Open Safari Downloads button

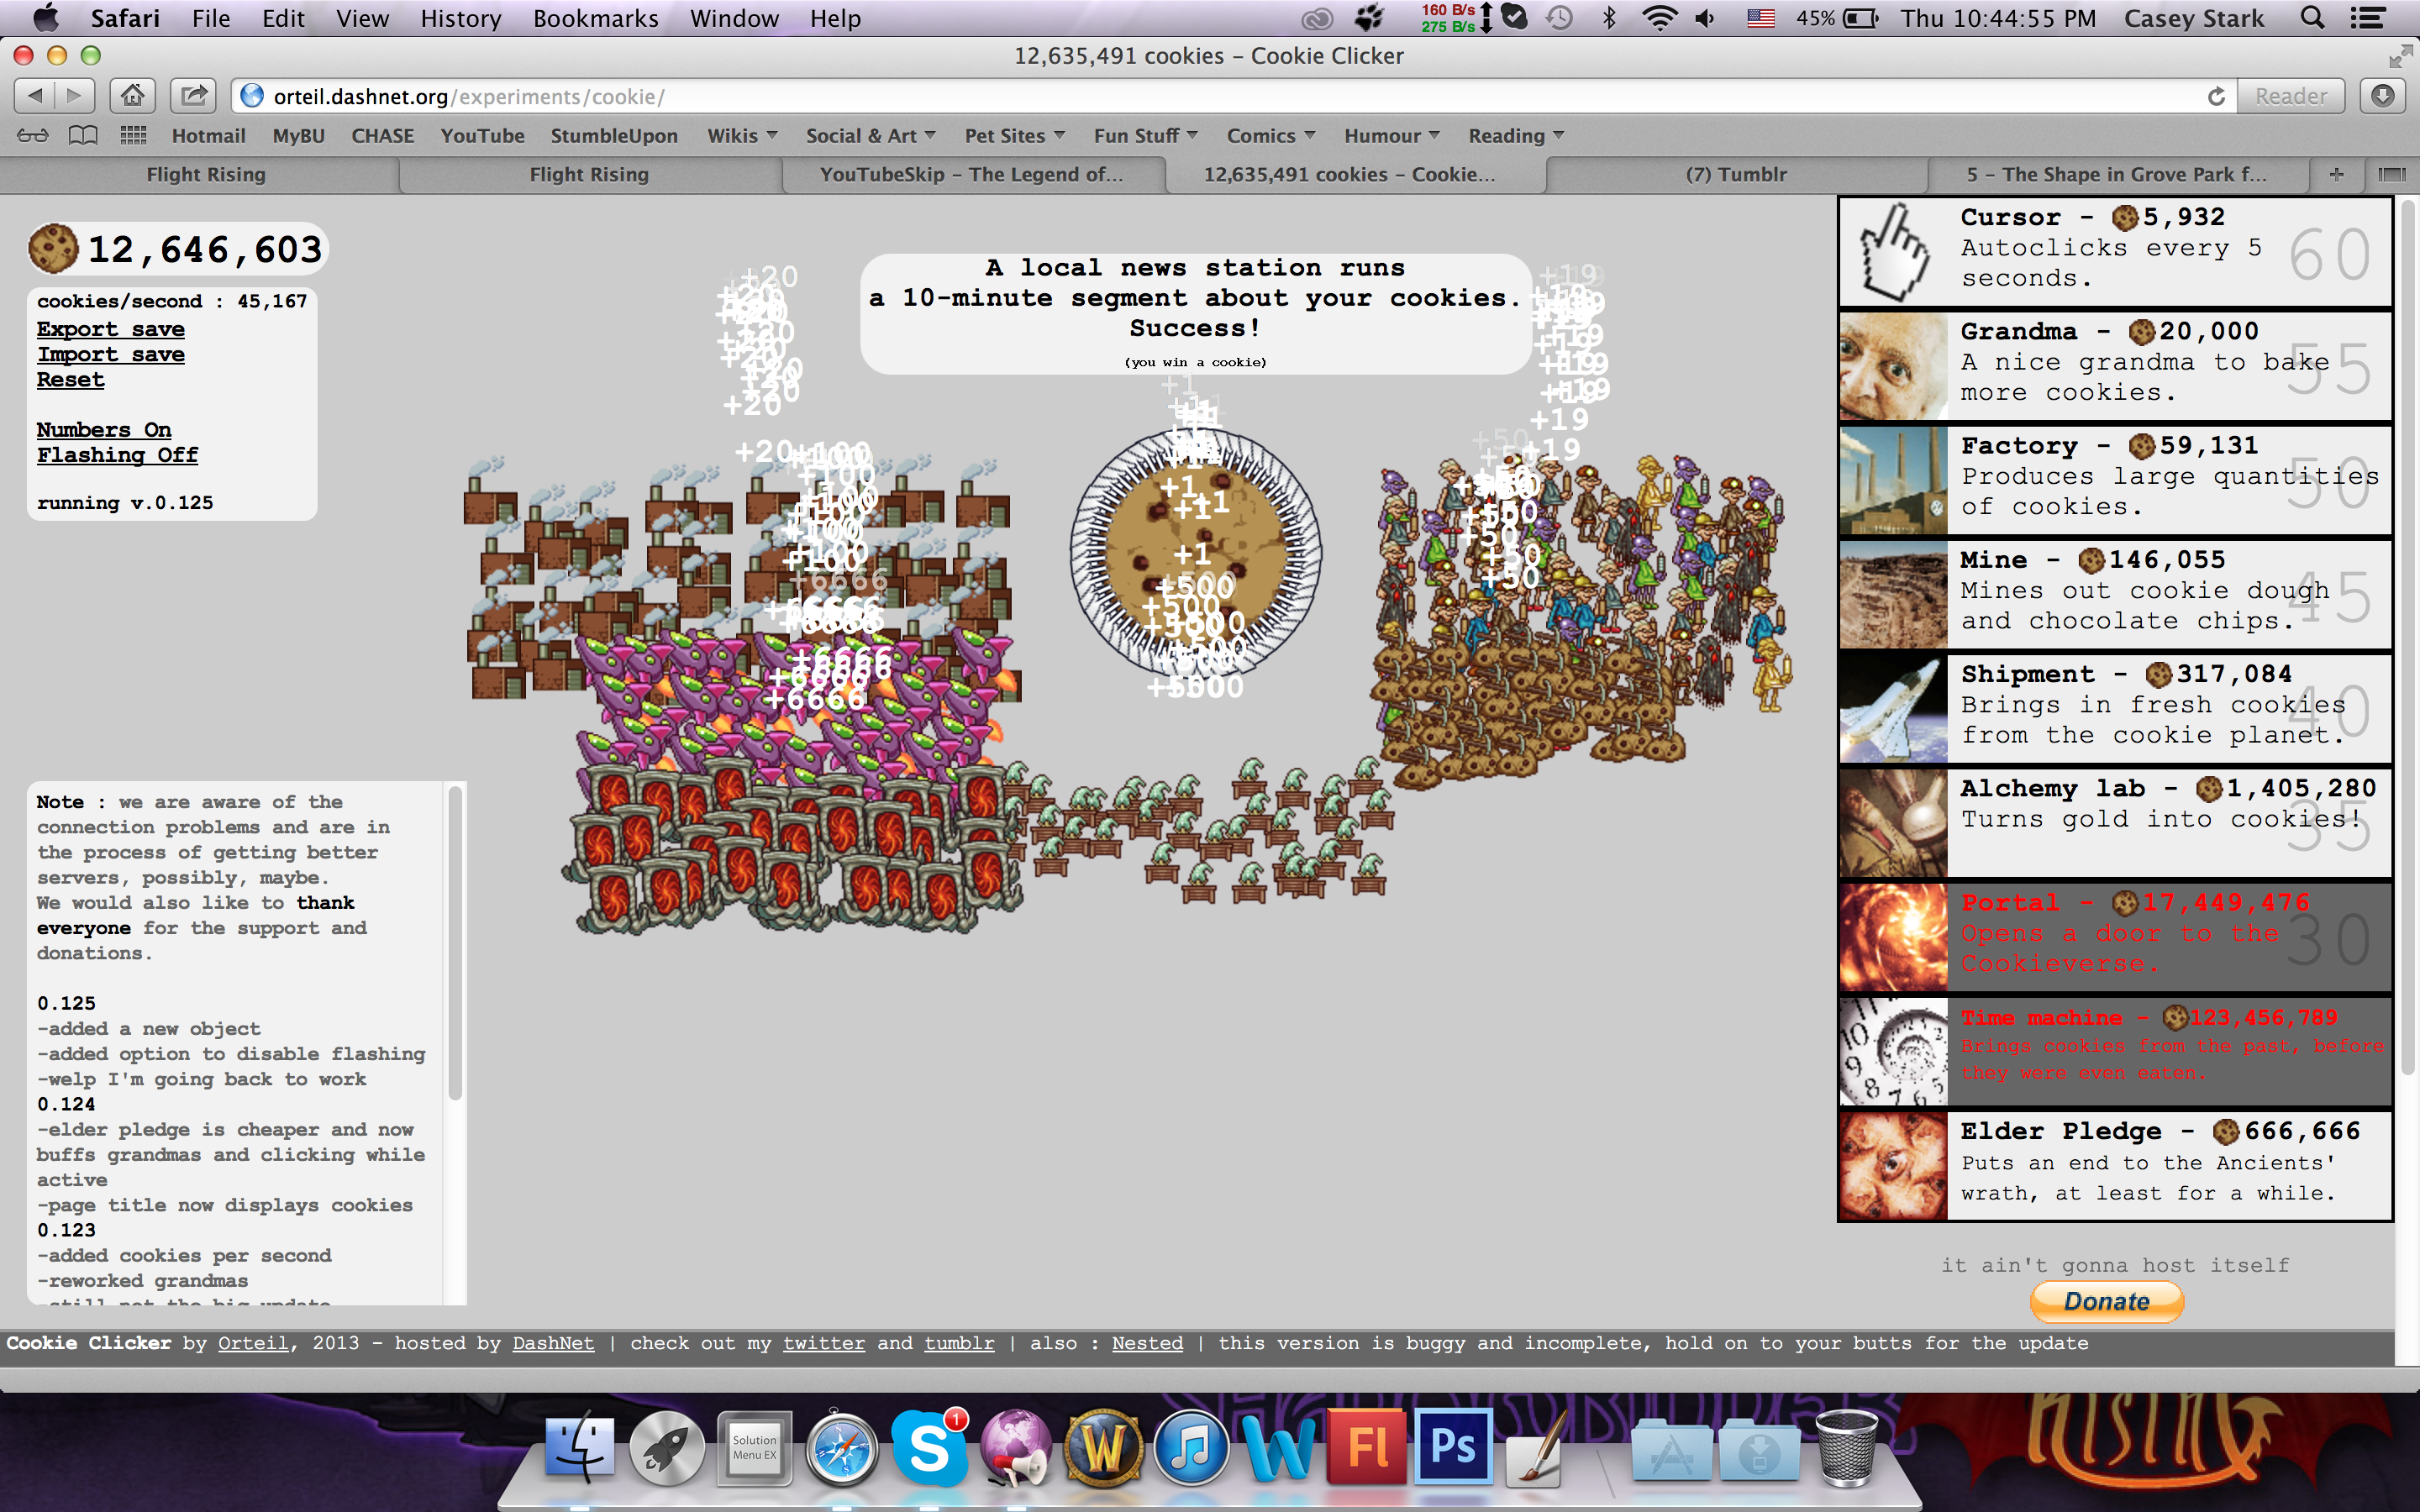tap(2384, 96)
